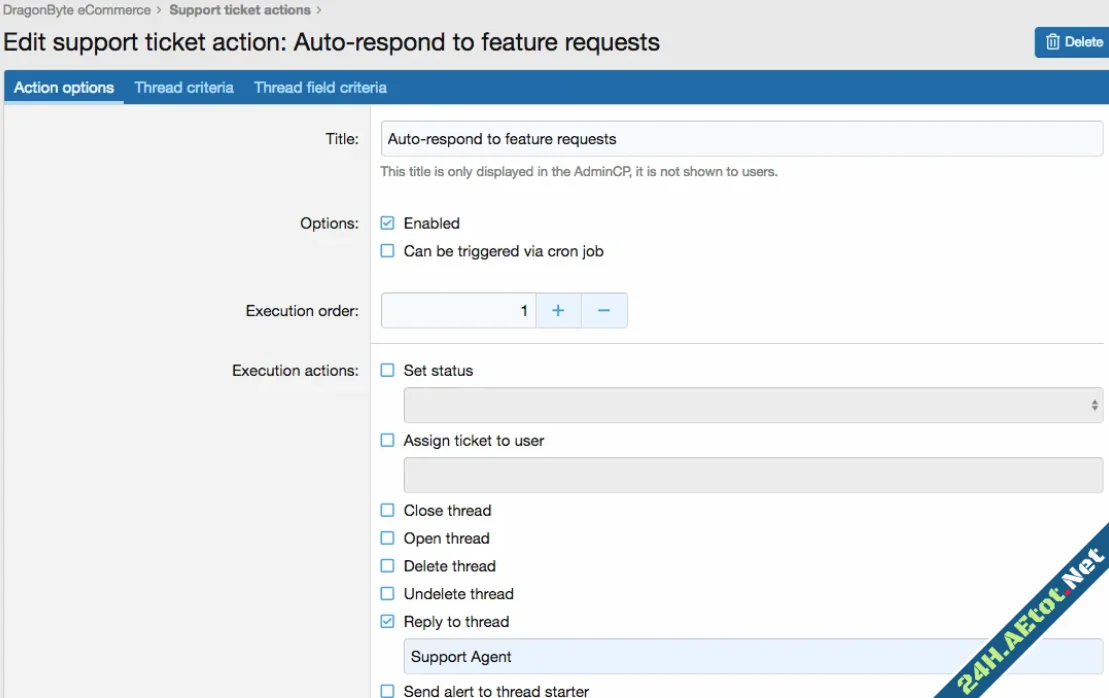Select the Action options tab
The height and width of the screenshot is (698, 1109).
tap(64, 88)
